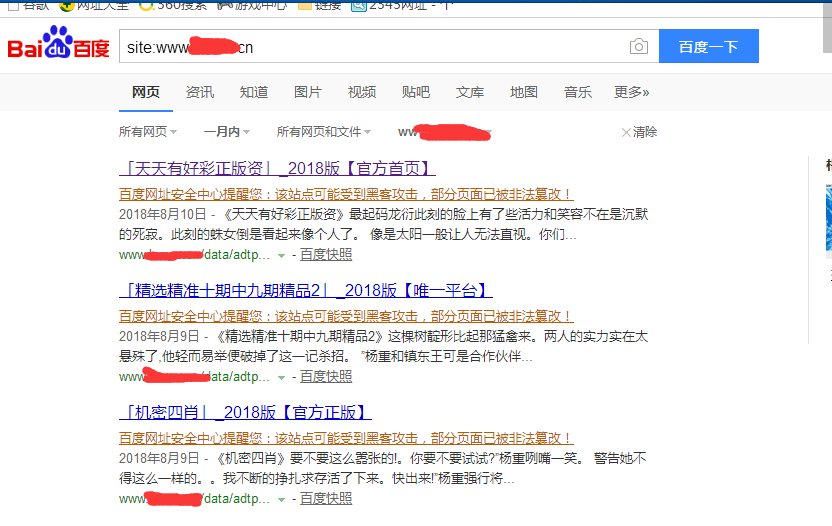The width and height of the screenshot is (832, 526).
Task: Open 所有网页 filter dropdown
Action: [148, 132]
